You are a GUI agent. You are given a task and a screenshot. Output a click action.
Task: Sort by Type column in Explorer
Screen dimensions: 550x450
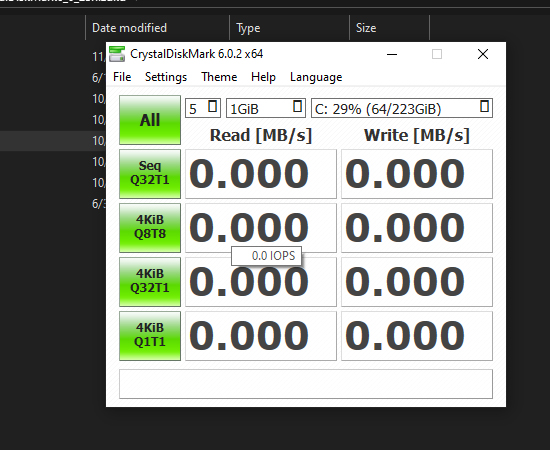(290, 28)
